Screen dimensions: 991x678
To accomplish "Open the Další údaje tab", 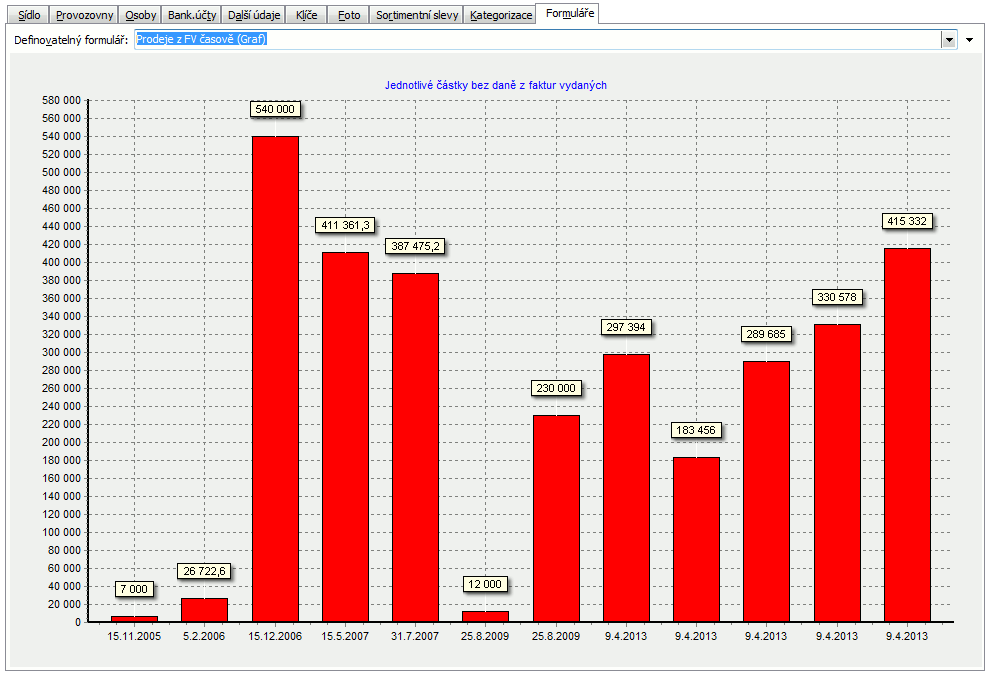I will click(254, 15).
